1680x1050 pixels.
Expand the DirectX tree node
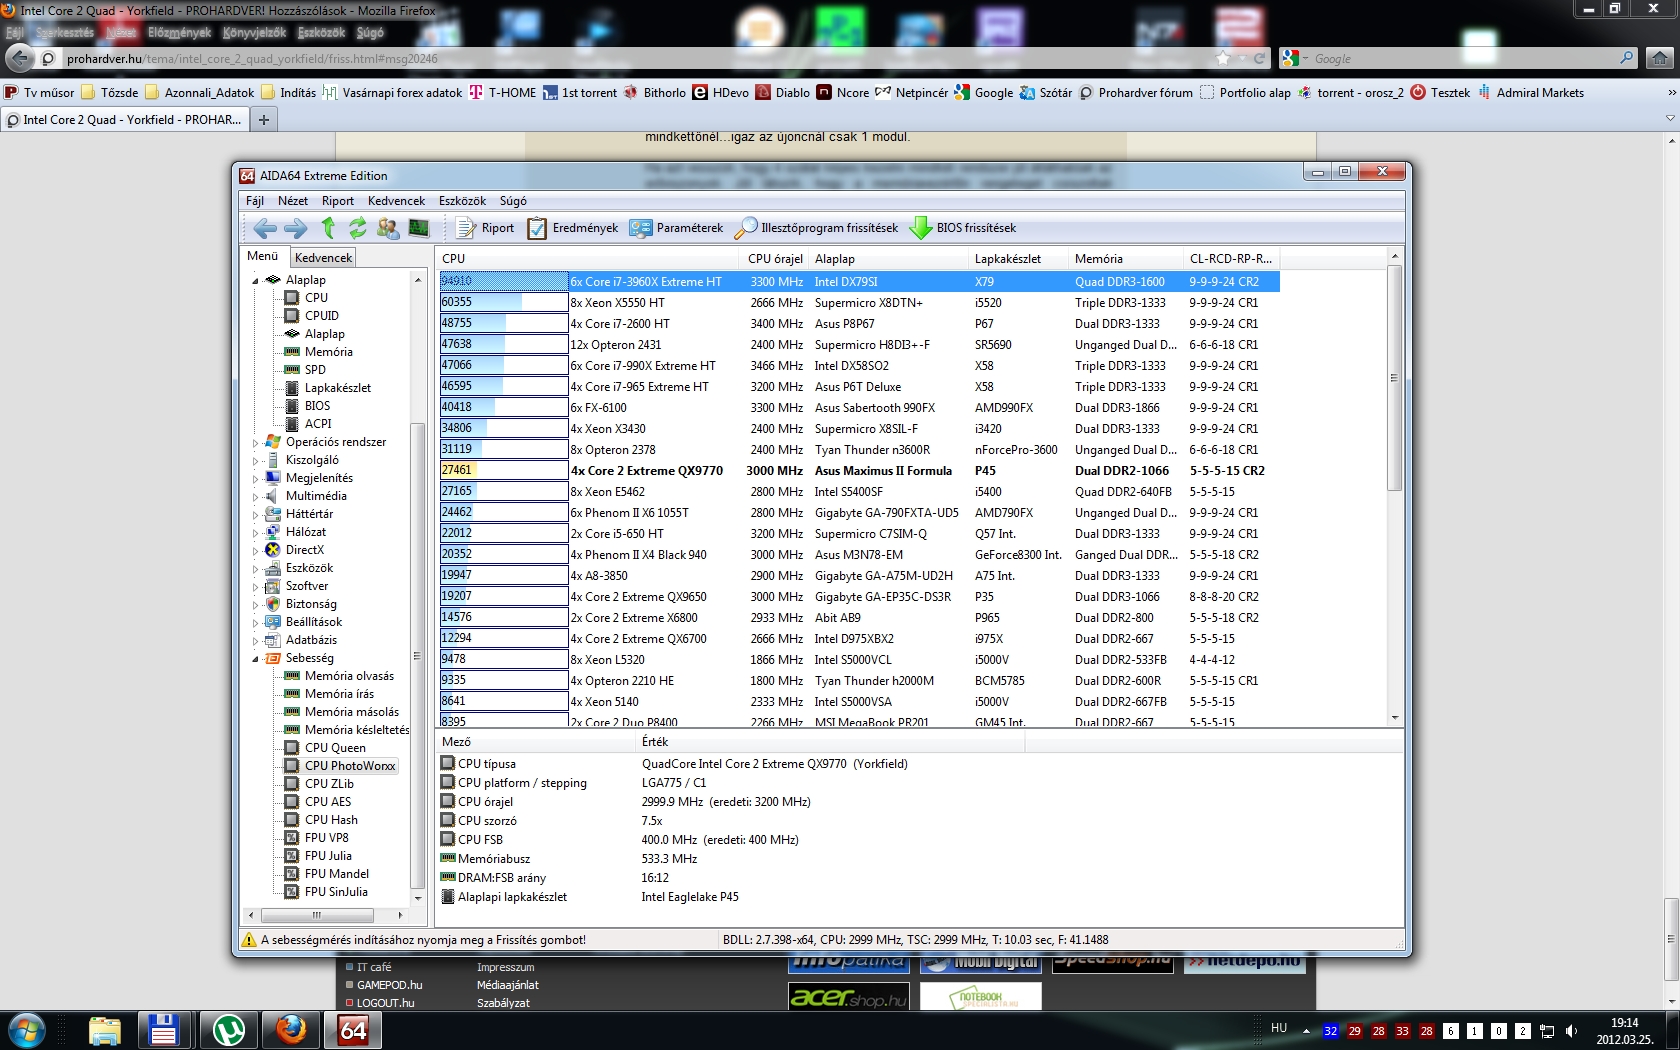point(255,550)
